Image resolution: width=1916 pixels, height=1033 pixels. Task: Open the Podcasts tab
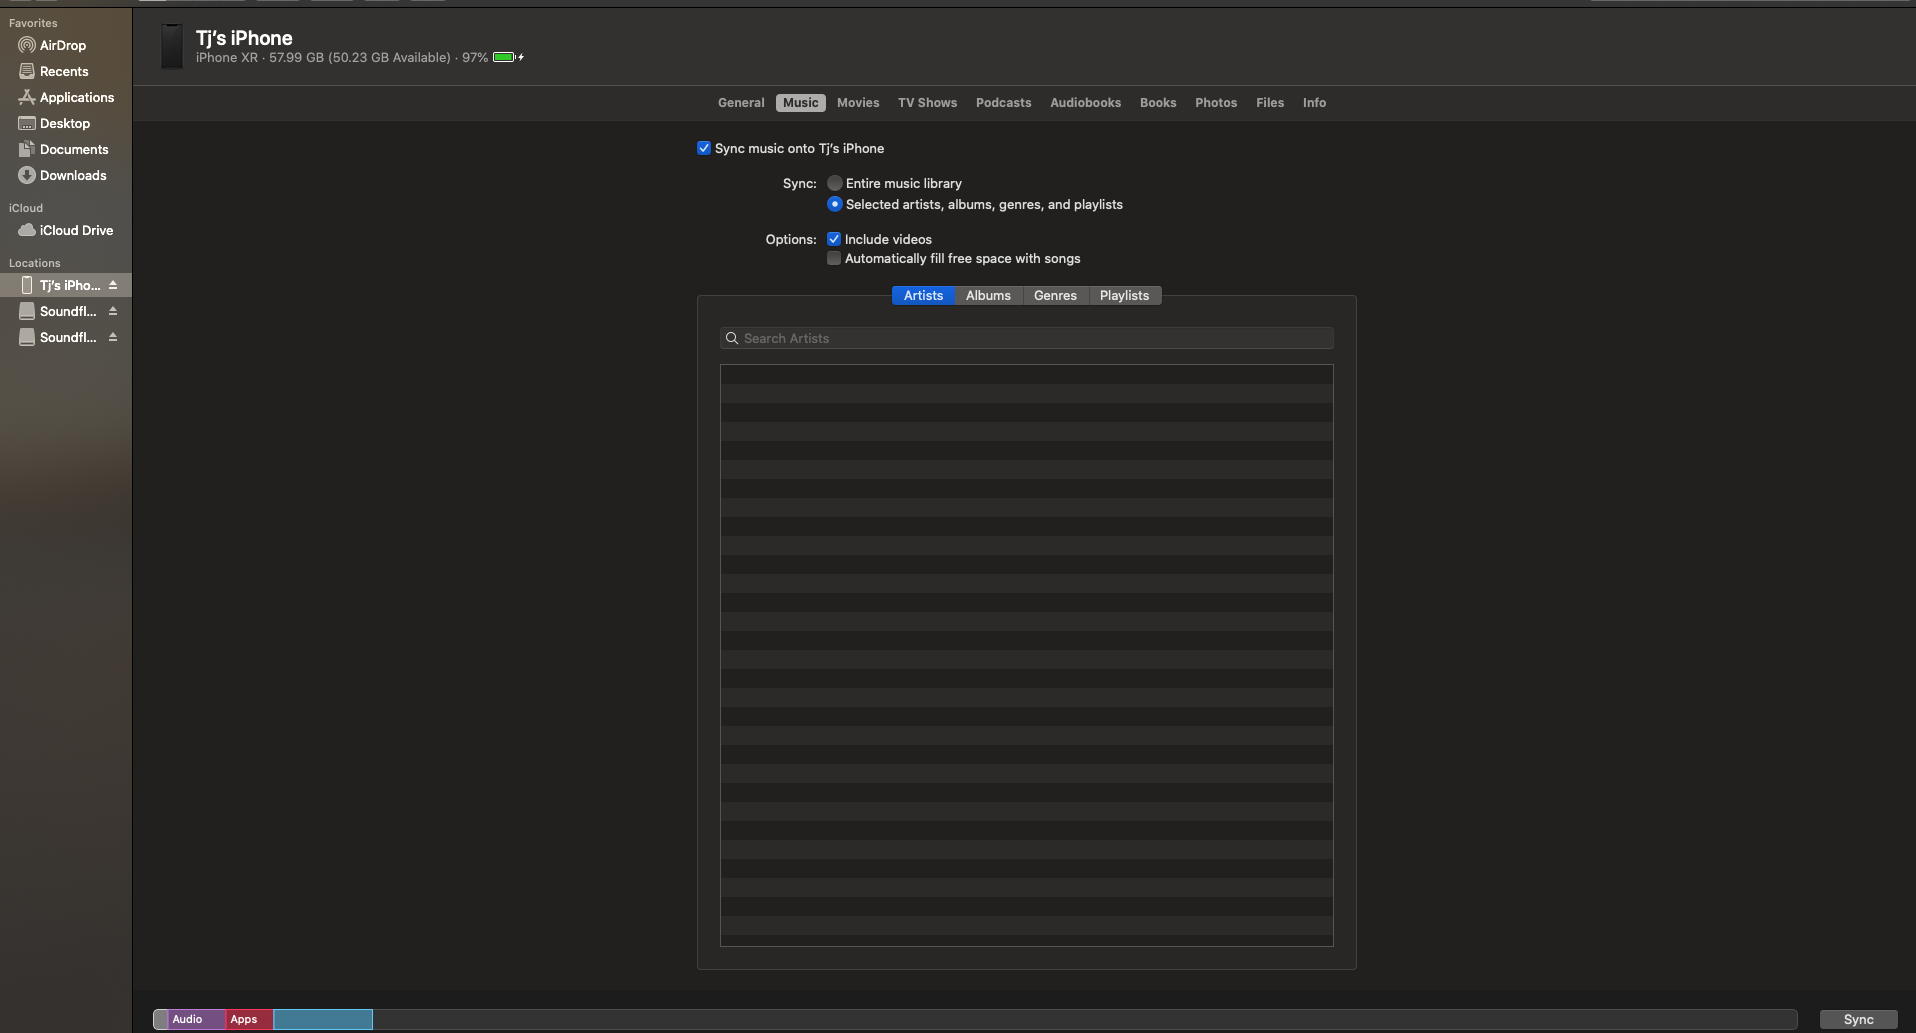point(1003,103)
